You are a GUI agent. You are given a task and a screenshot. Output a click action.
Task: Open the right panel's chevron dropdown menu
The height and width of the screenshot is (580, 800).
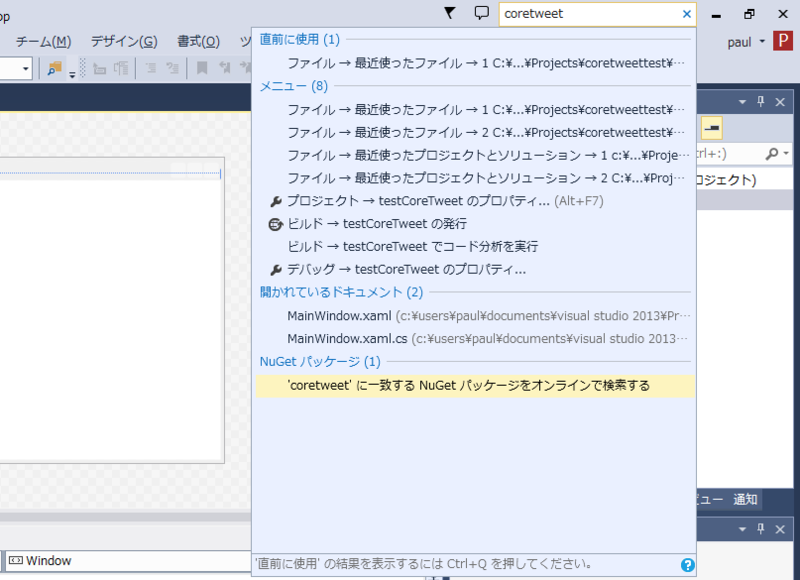[x=741, y=102]
